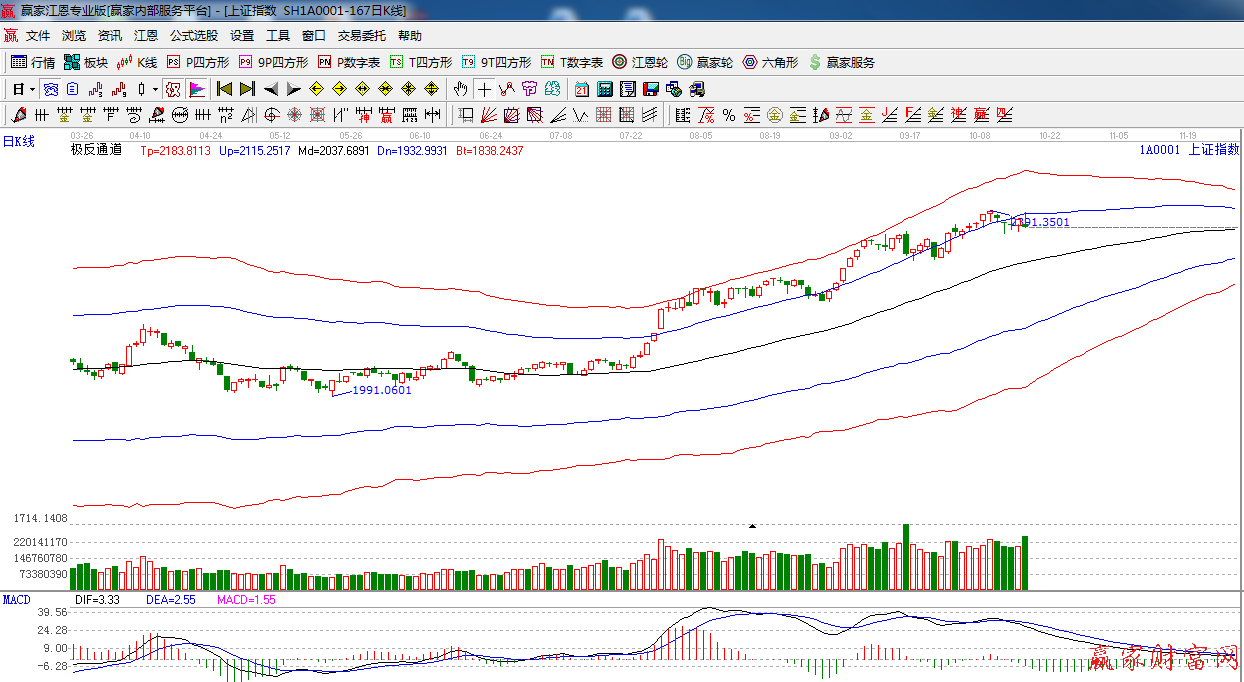
Task: Open the 江恩 menu
Action: (146, 36)
